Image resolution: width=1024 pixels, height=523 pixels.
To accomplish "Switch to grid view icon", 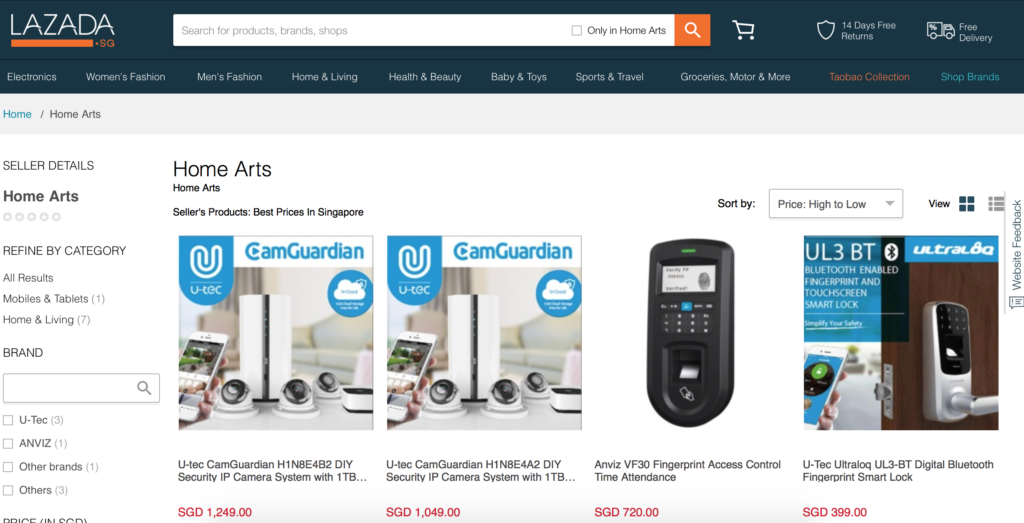I will [967, 204].
